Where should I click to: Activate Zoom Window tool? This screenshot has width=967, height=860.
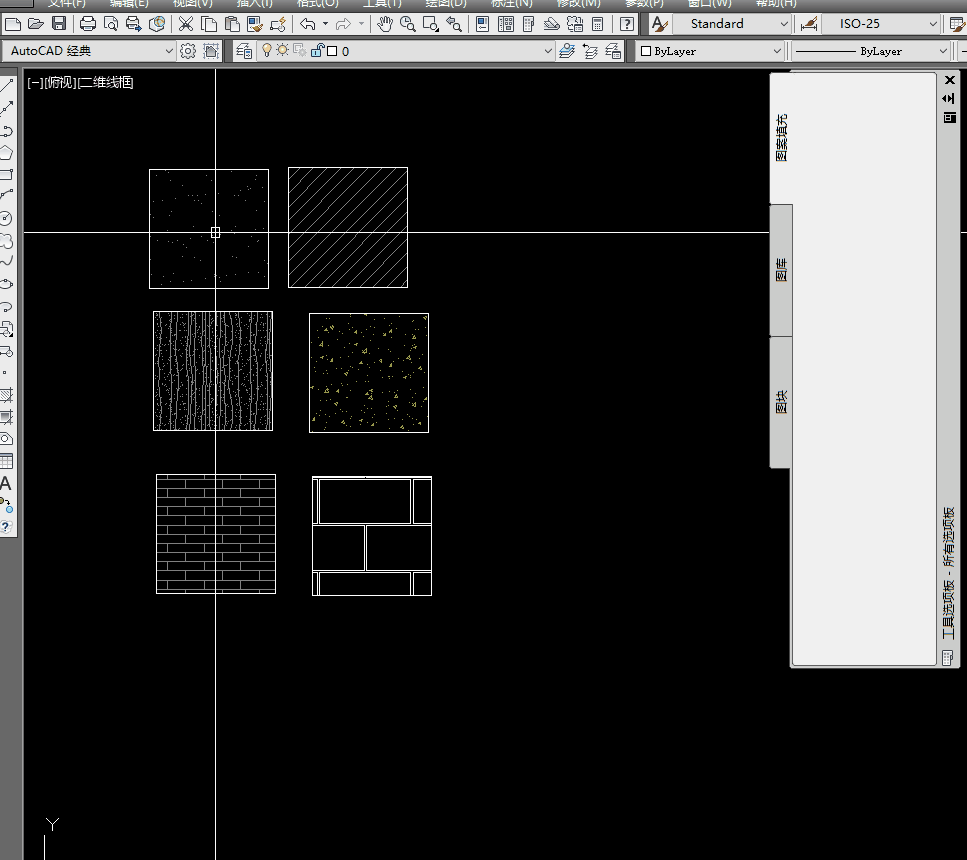point(430,24)
